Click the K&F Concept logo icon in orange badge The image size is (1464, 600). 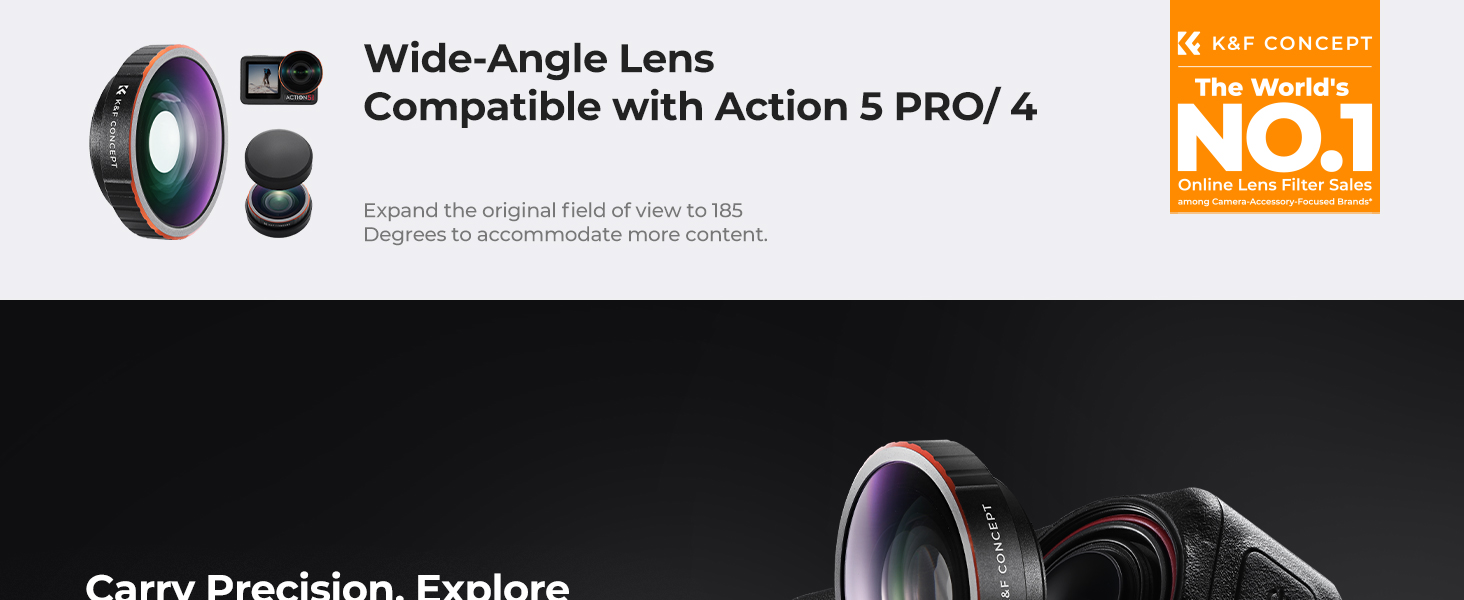[x=1189, y=43]
